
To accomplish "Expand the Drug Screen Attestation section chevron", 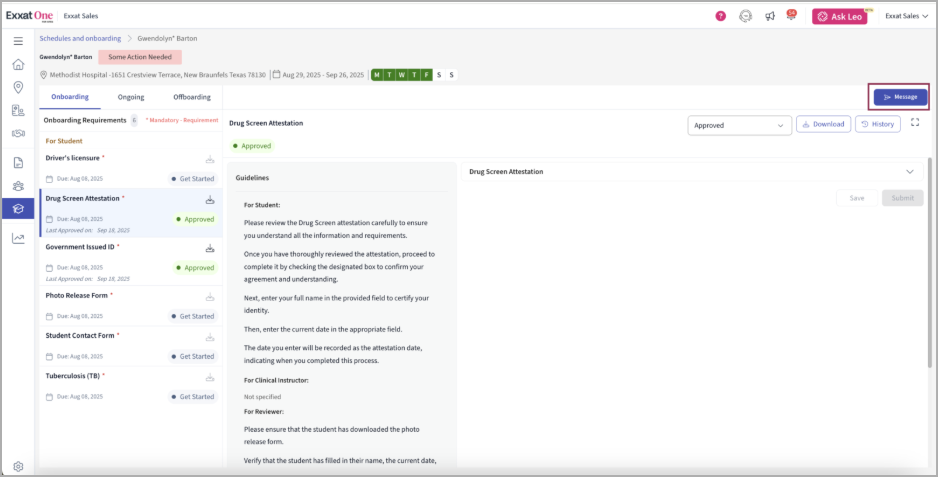I will tap(910, 172).
